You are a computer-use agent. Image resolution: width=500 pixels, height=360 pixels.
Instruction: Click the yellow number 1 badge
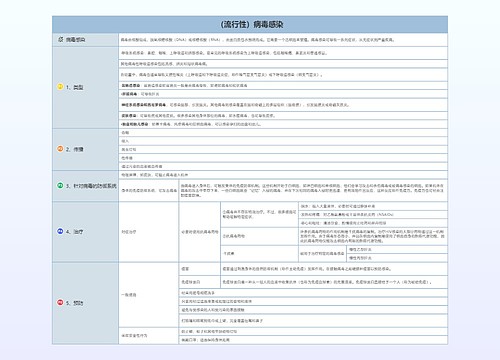tap(60, 87)
